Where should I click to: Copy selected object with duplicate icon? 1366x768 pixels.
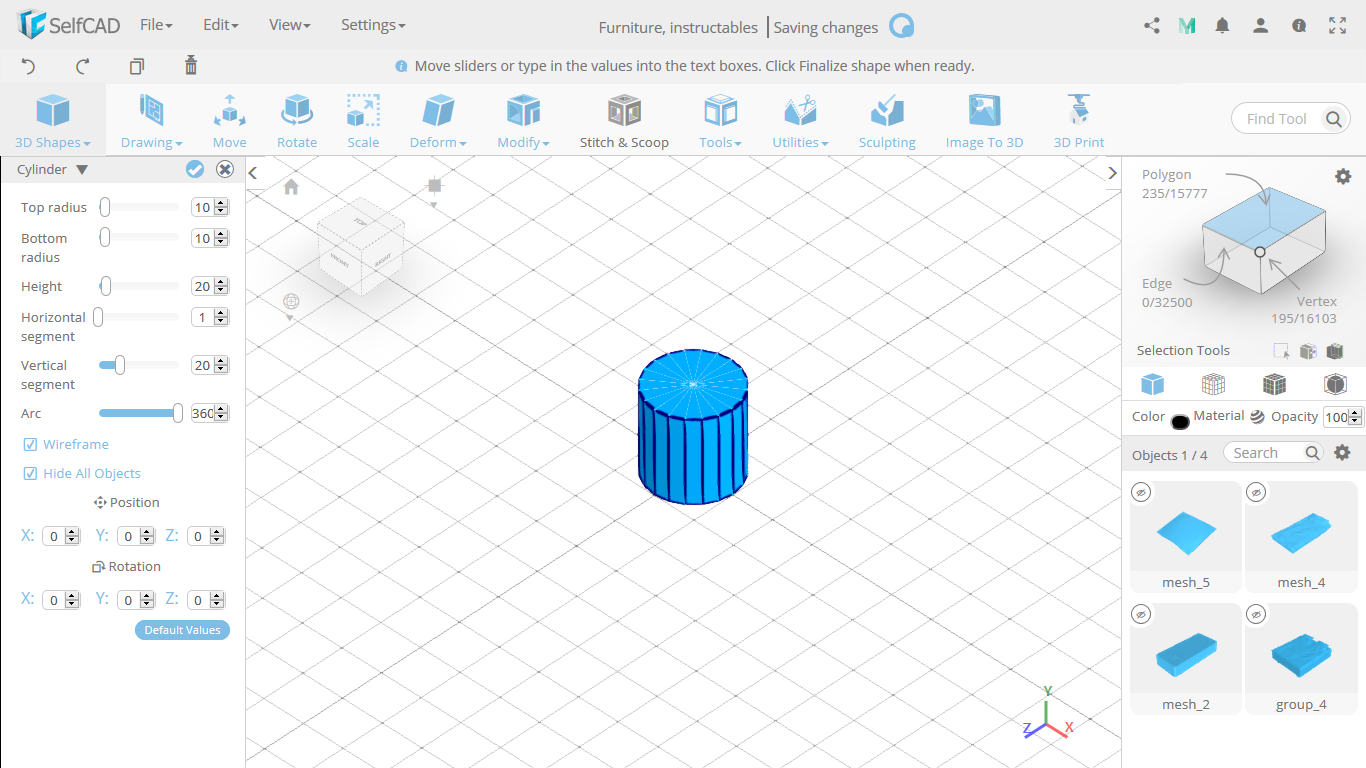point(137,66)
